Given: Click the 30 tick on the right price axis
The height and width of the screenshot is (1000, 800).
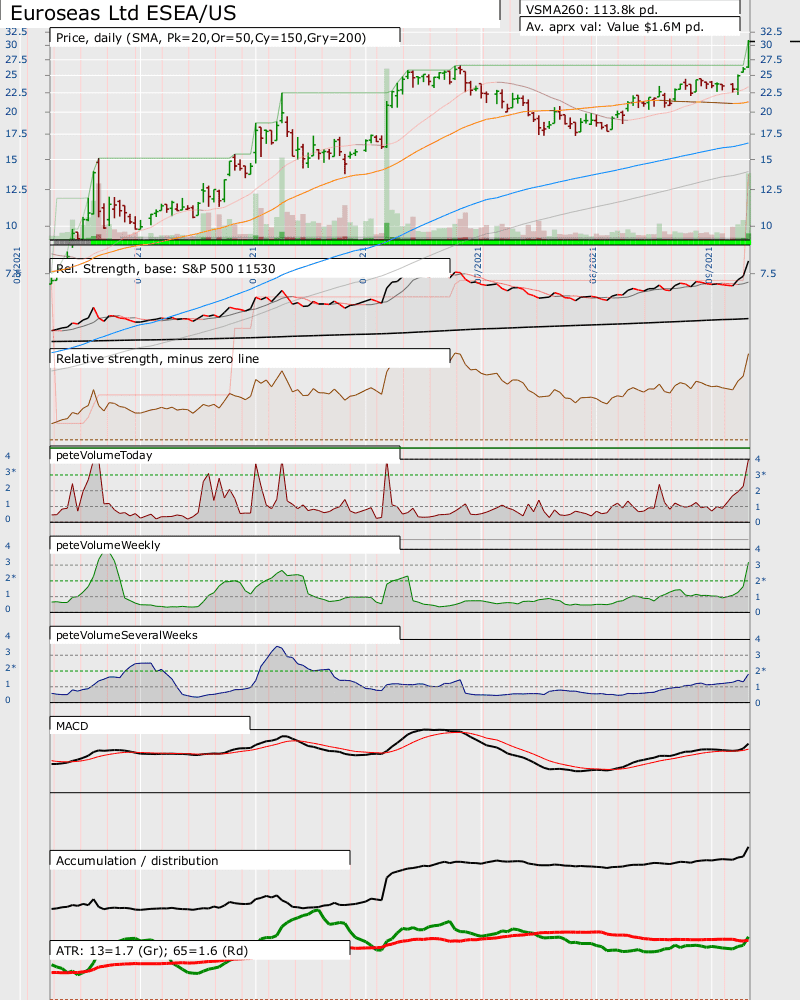Looking at the screenshot, I should (x=766, y=45).
